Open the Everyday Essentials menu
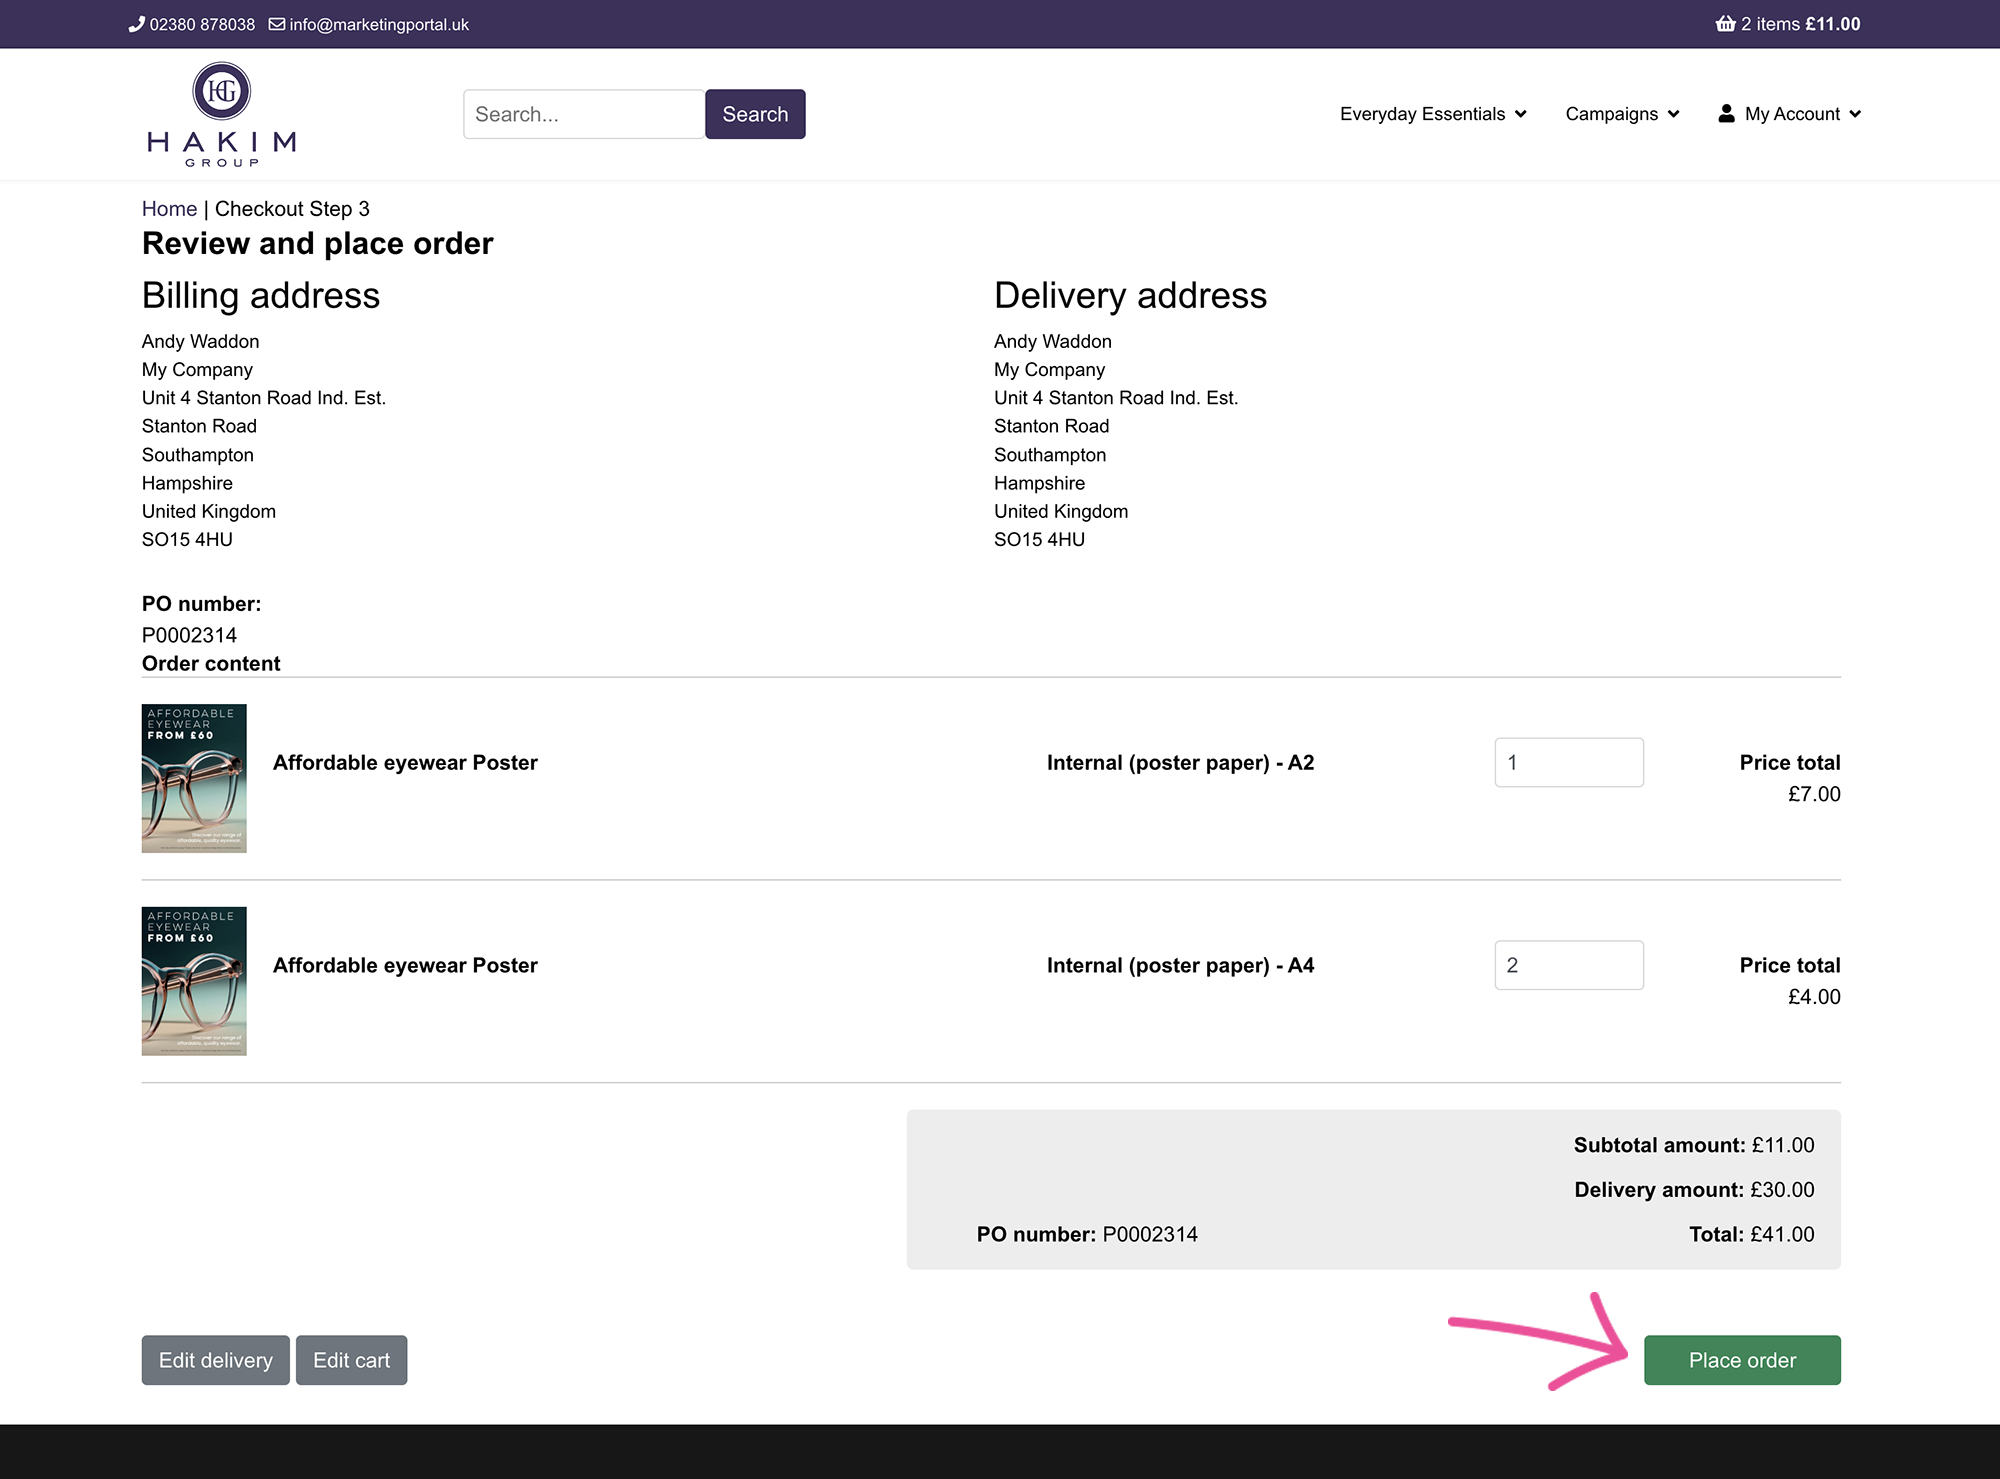2000x1479 pixels. coord(1433,114)
